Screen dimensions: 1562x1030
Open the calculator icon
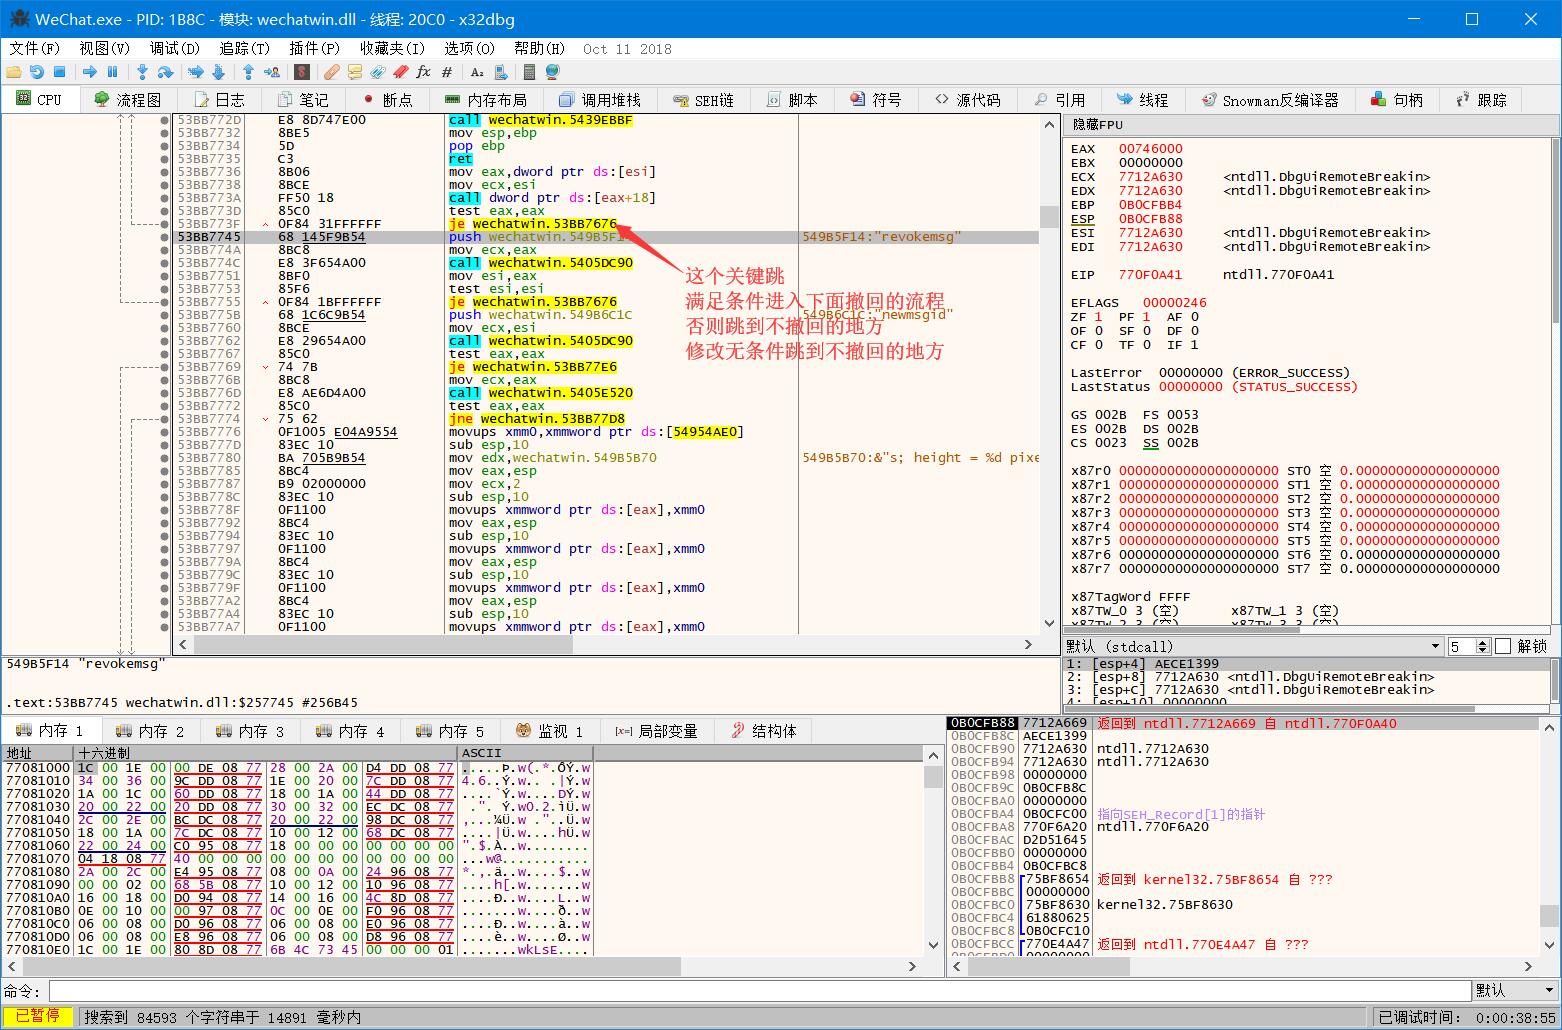529,72
